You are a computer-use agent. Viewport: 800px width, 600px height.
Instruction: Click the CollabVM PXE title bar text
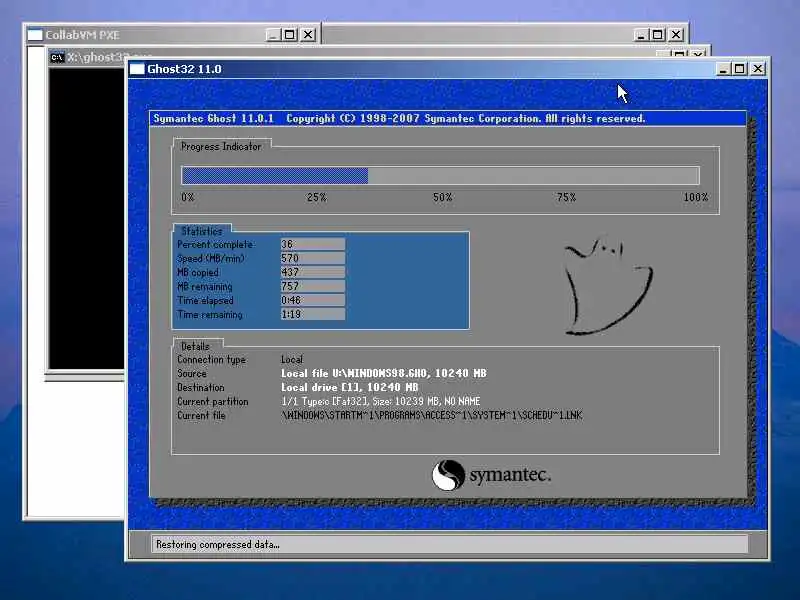coord(82,35)
